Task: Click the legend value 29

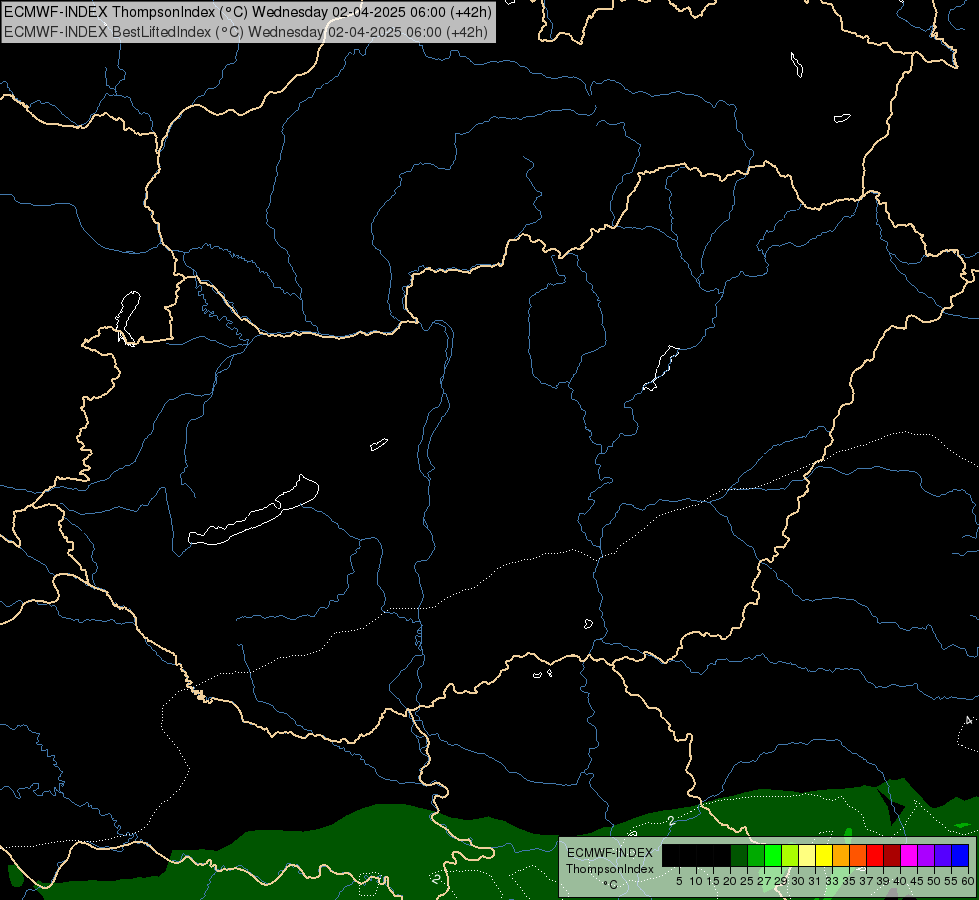Action: (781, 881)
